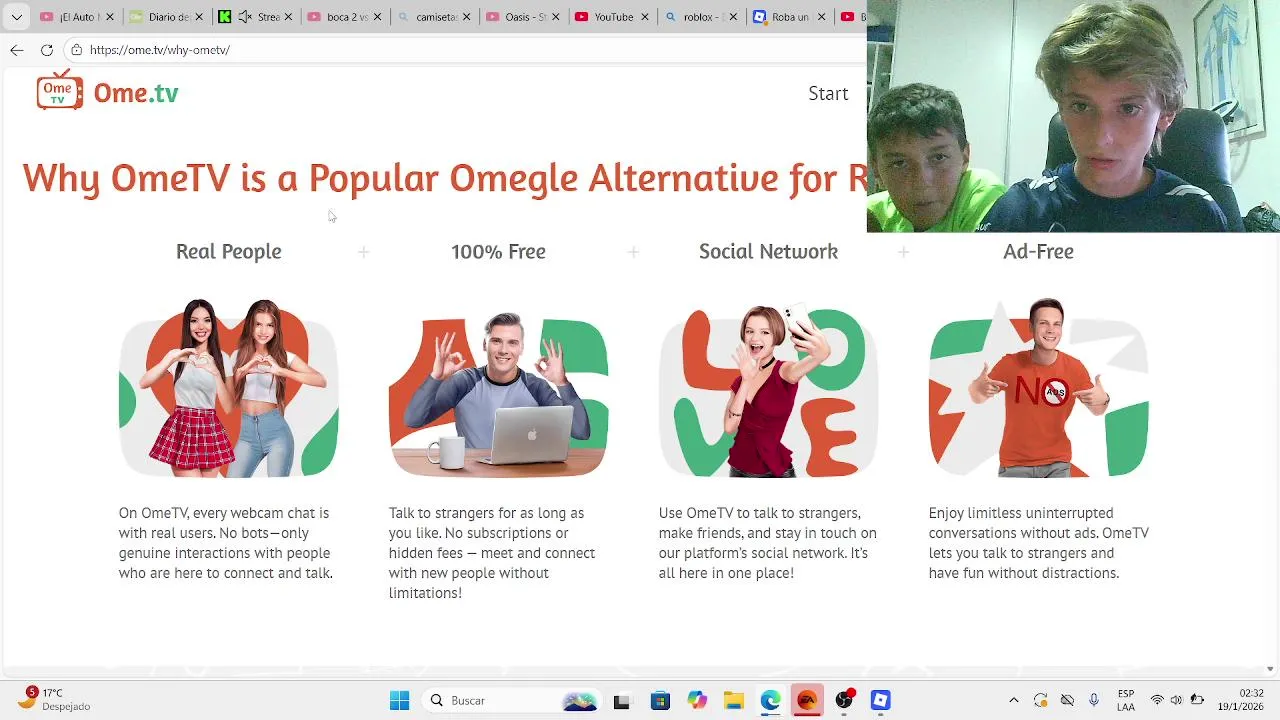Switch to the "¡El Auto" tab
Viewport: 1280px width, 720px height.
77,17
